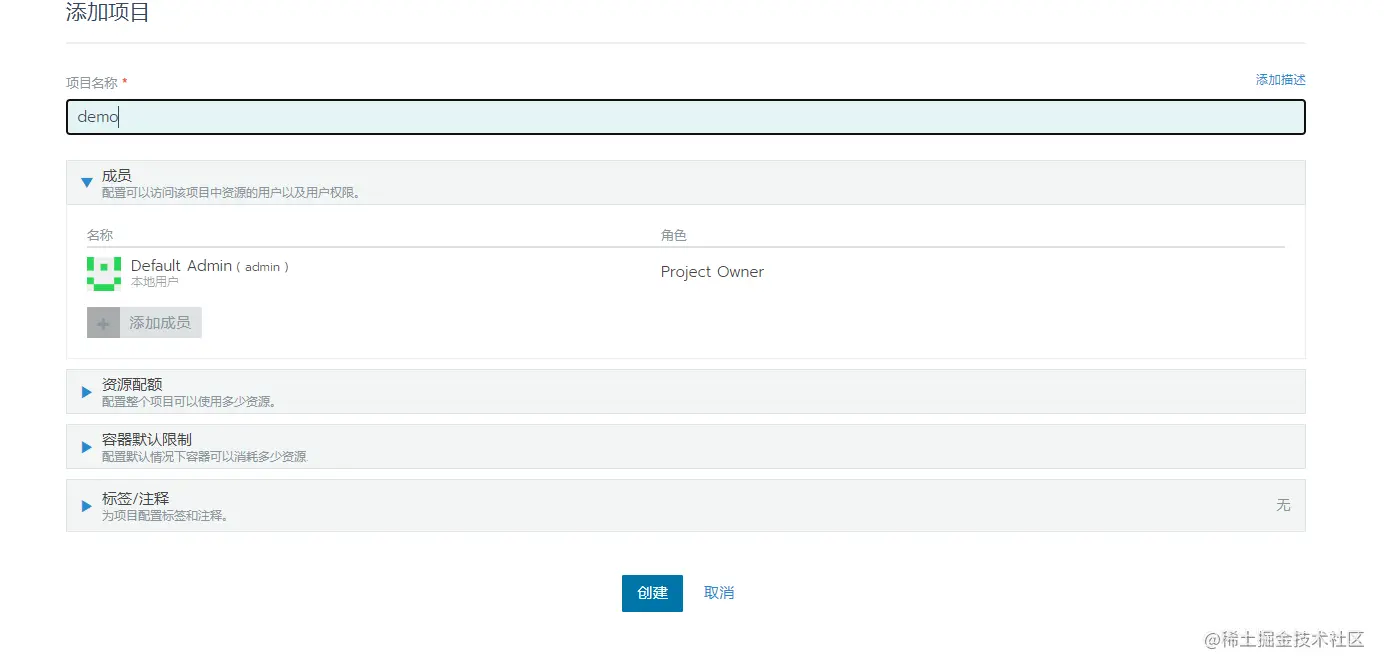Click the 添加项目 page heading

[108, 13]
